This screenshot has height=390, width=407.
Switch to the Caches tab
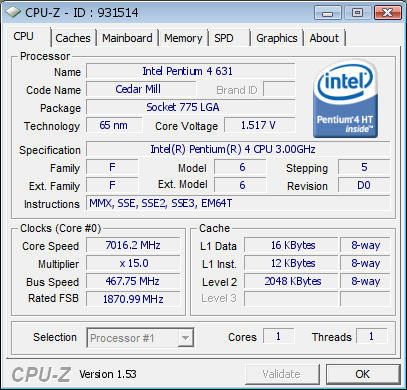(x=73, y=38)
